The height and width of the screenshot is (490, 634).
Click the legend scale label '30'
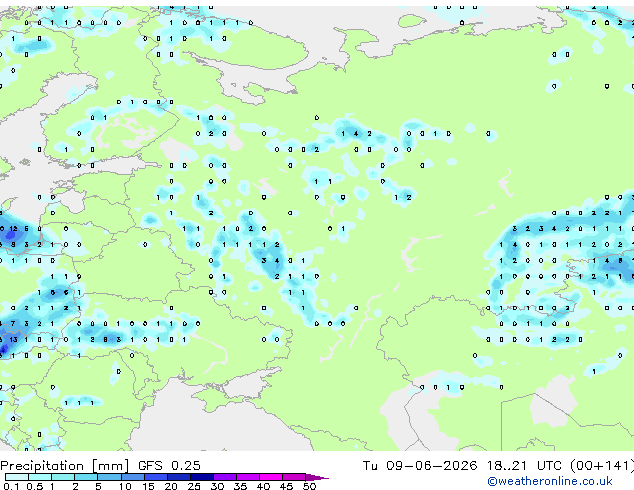point(217,486)
